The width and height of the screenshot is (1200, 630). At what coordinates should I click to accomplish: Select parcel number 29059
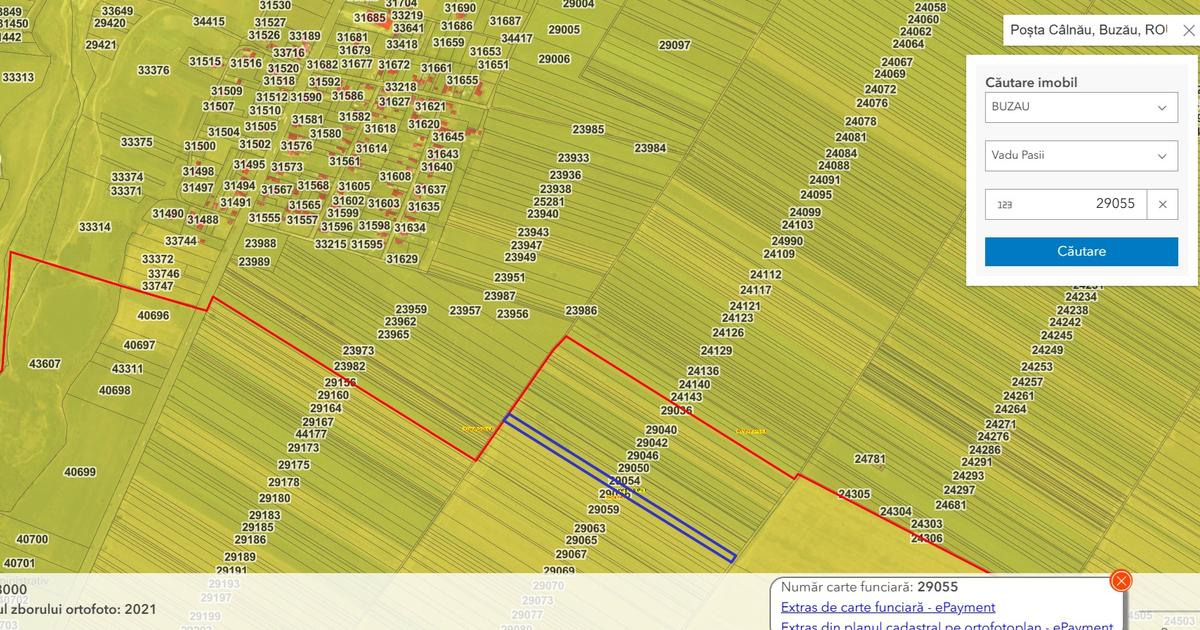(x=603, y=510)
